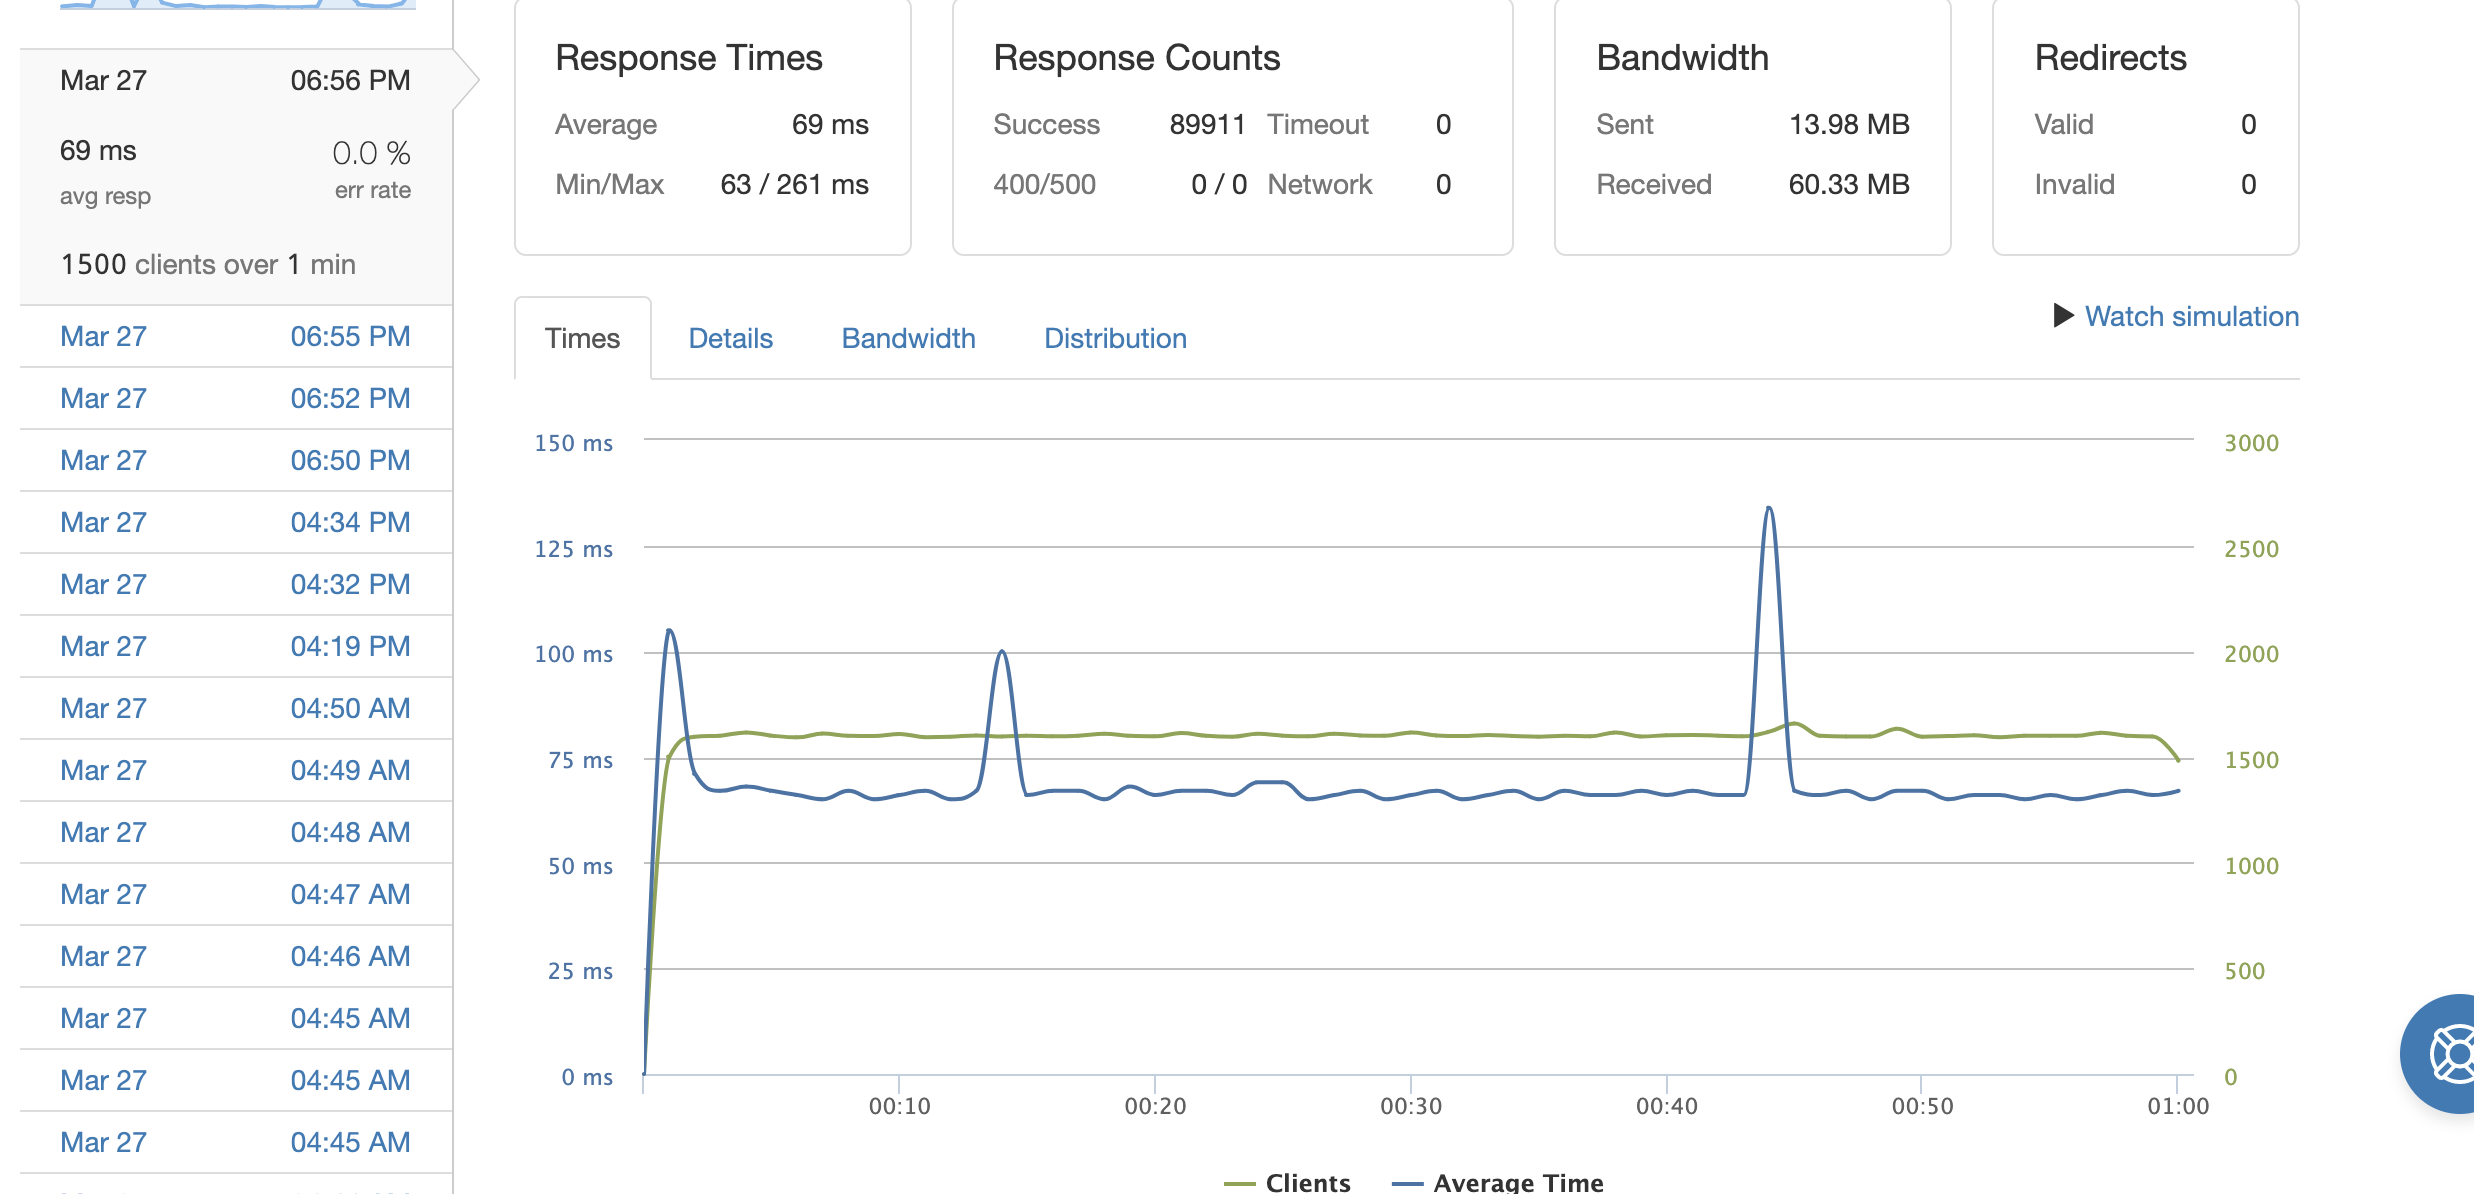Click the tallest response time spike
The image size is (2474, 1194).
[x=1769, y=510]
